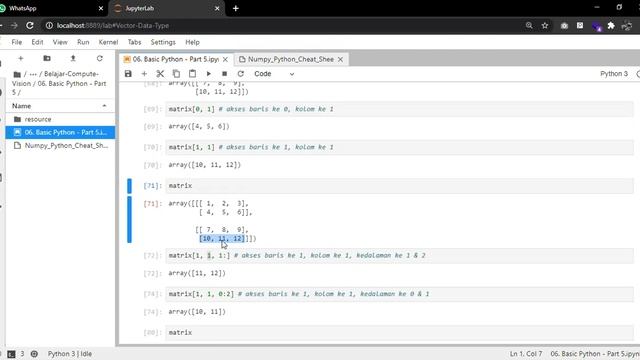The width and height of the screenshot is (640, 360).
Task: Click the status bar terminal count icon
Action: (11, 354)
